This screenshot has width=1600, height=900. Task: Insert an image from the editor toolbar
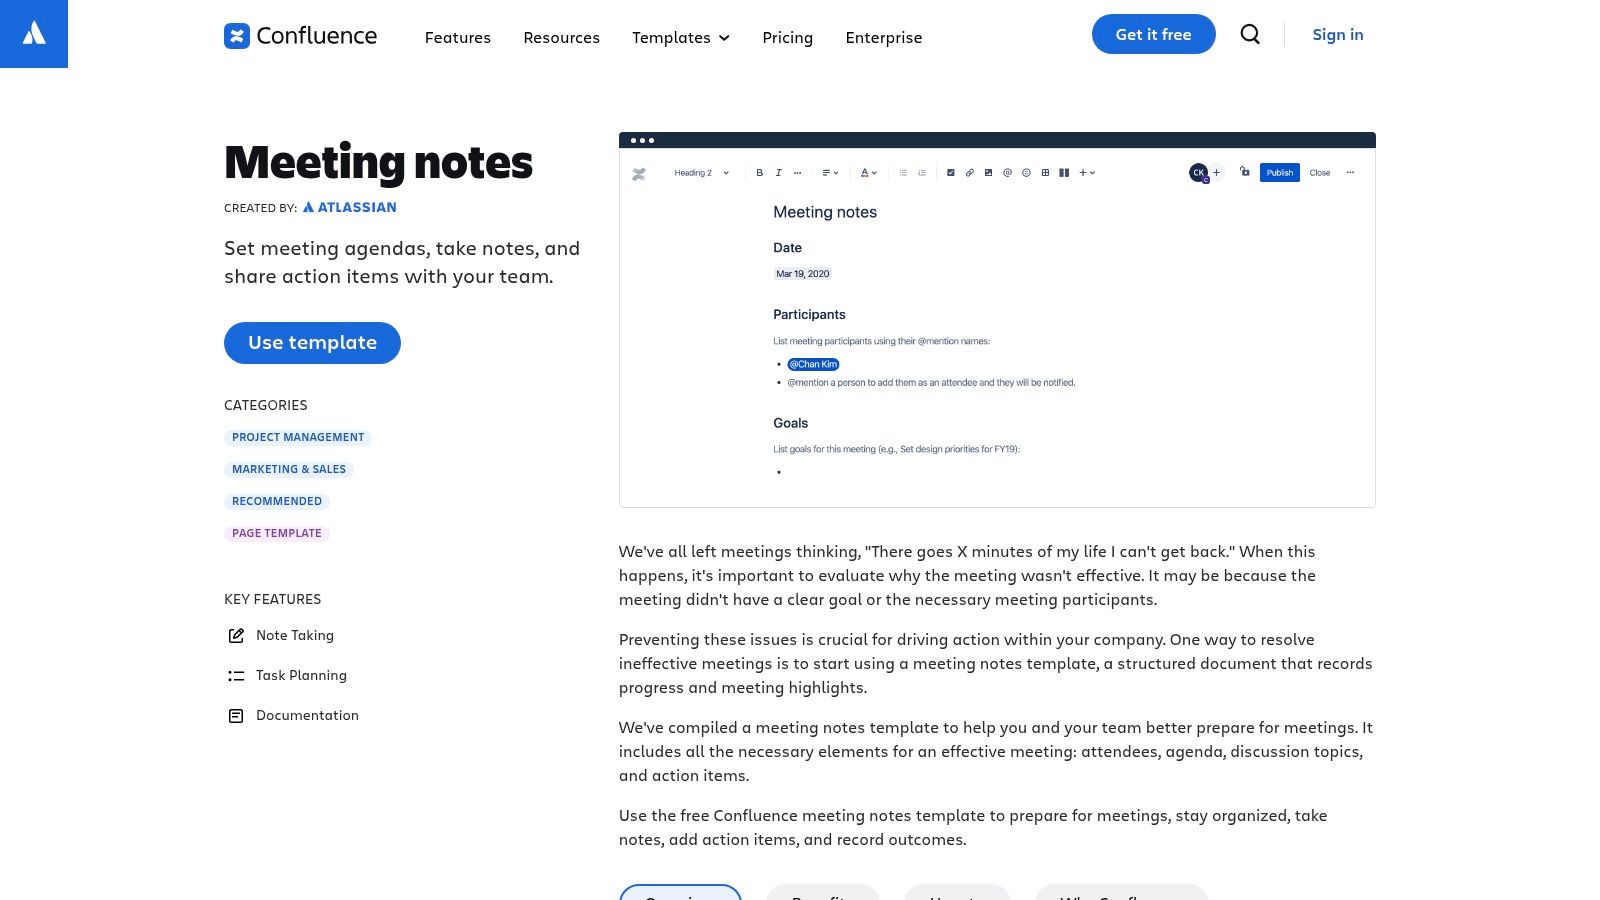988,172
